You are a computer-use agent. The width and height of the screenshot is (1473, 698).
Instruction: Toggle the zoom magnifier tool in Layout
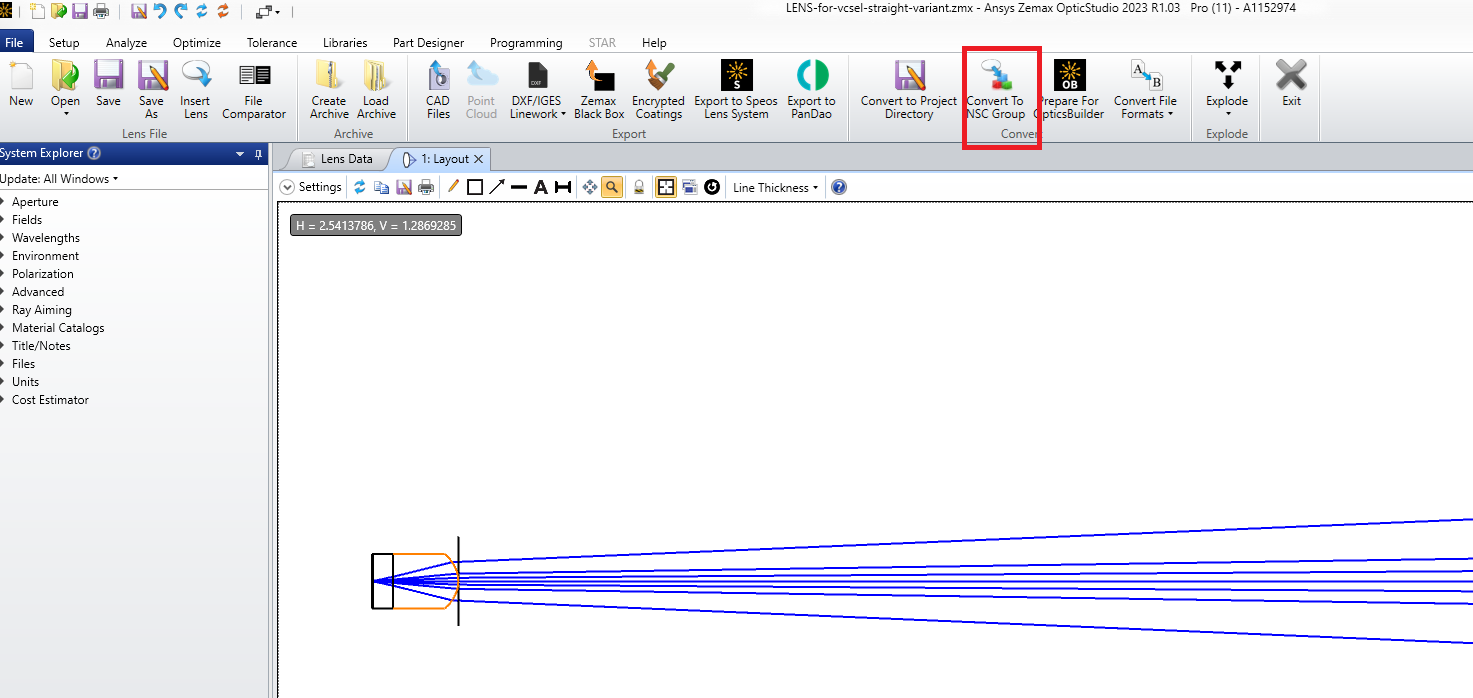[x=612, y=187]
